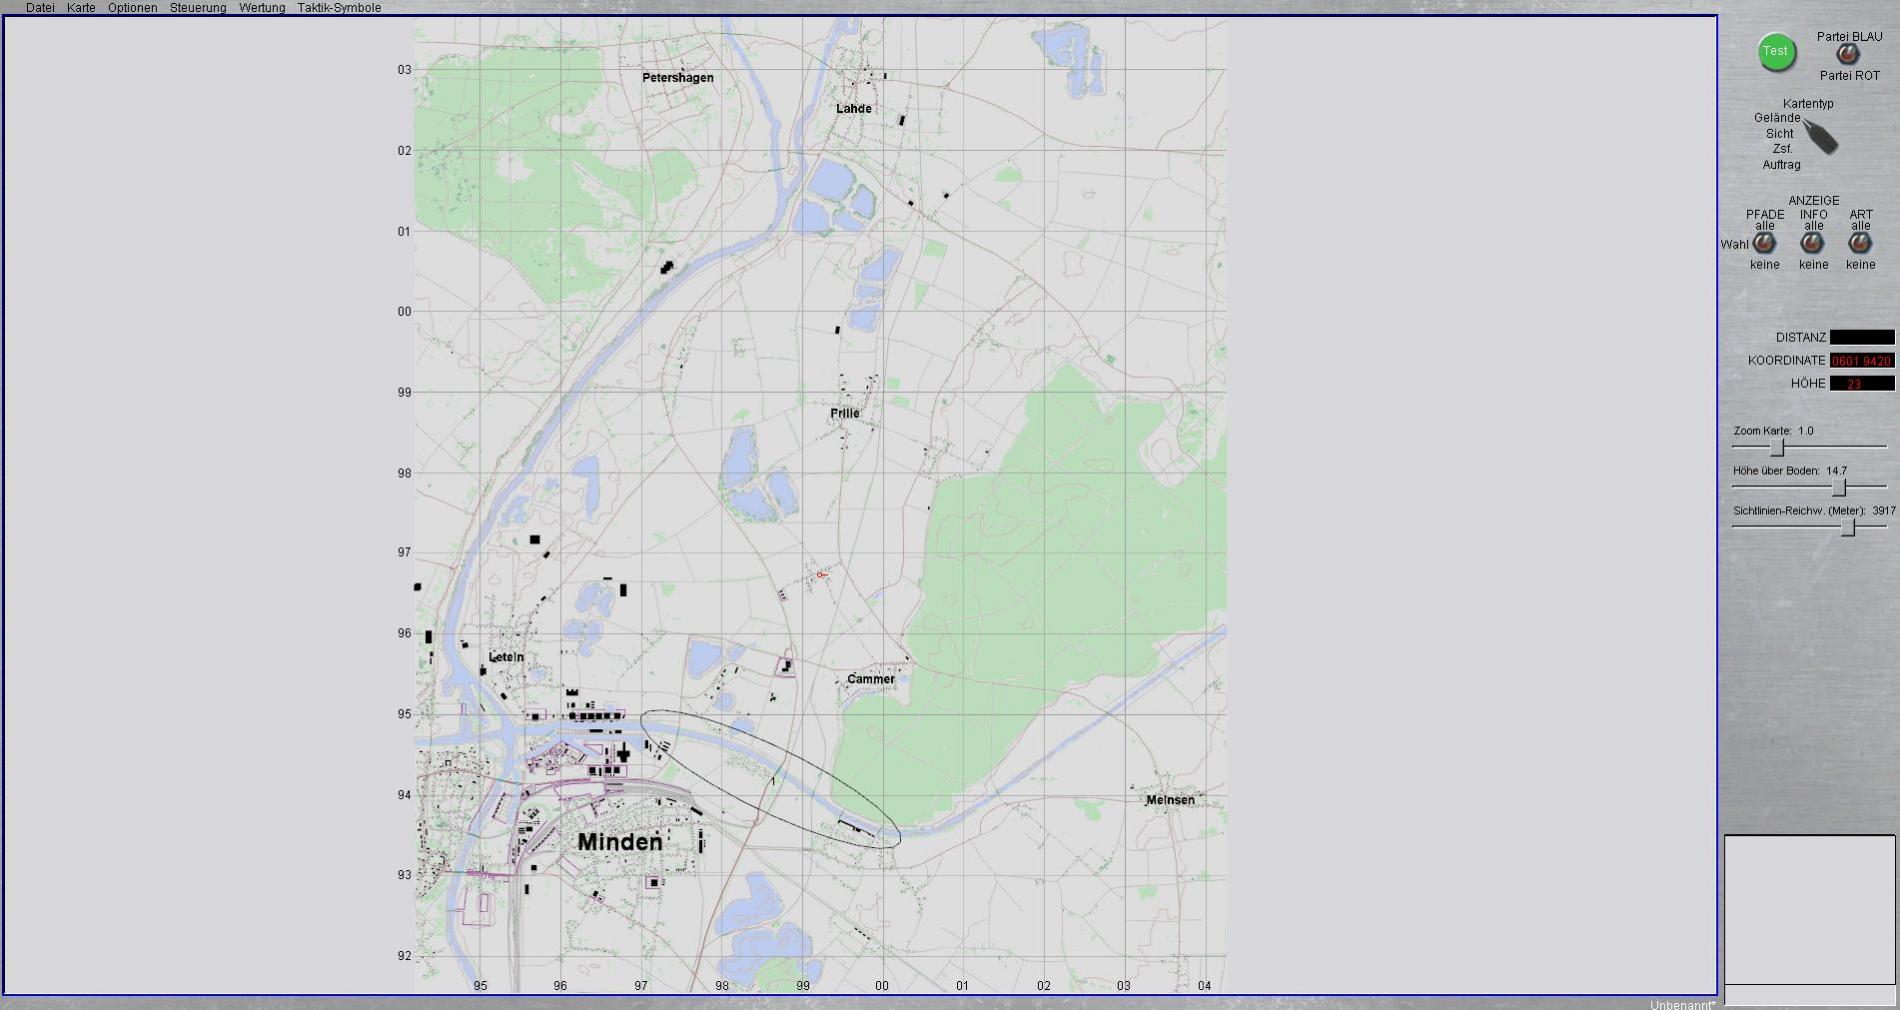Select Sicht map type
The width and height of the screenshot is (1900, 1010).
click(x=1779, y=133)
